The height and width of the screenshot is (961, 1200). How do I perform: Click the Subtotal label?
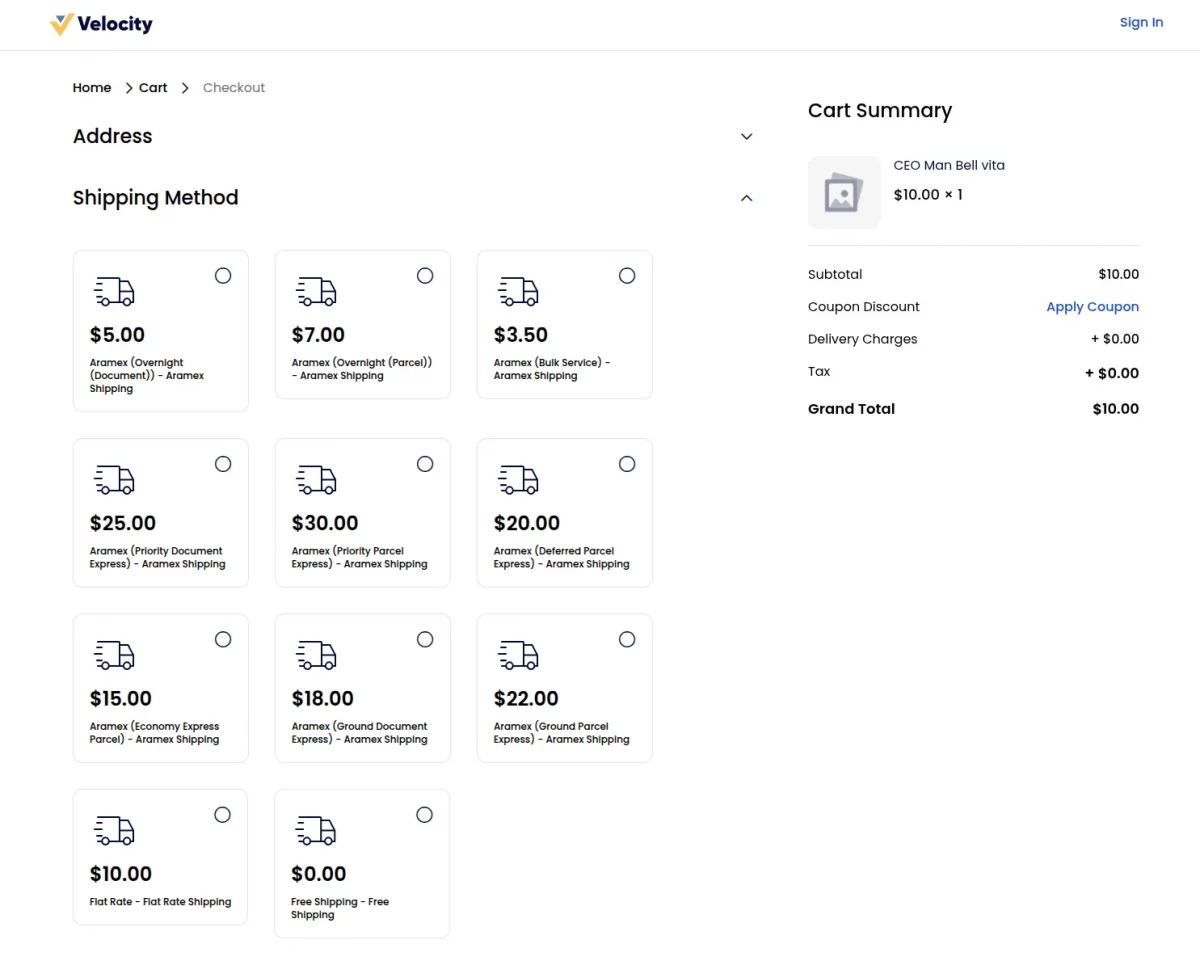pyautogui.click(x=835, y=274)
